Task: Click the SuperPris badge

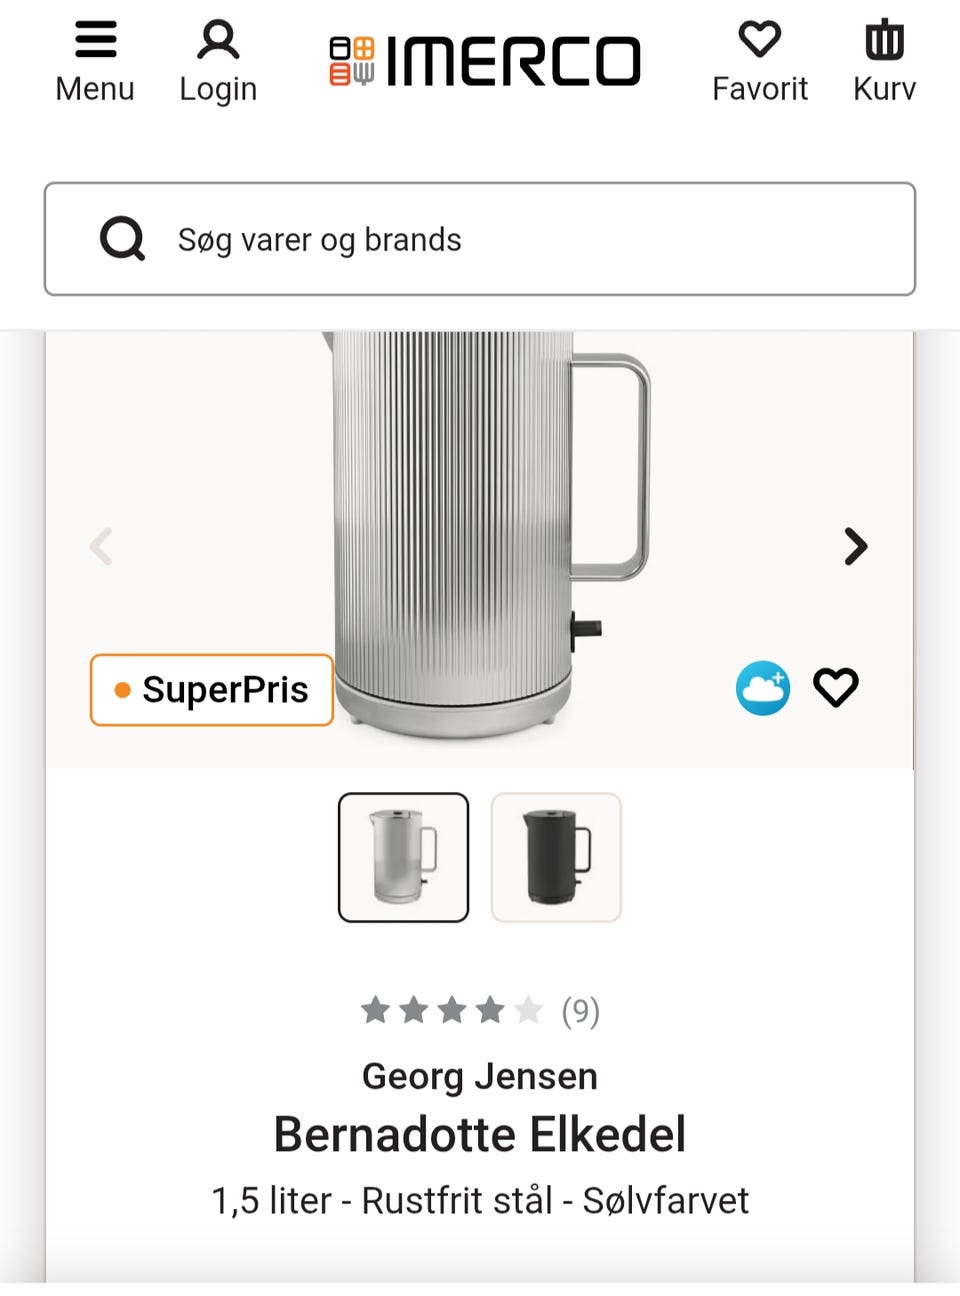Action: coord(212,690)
